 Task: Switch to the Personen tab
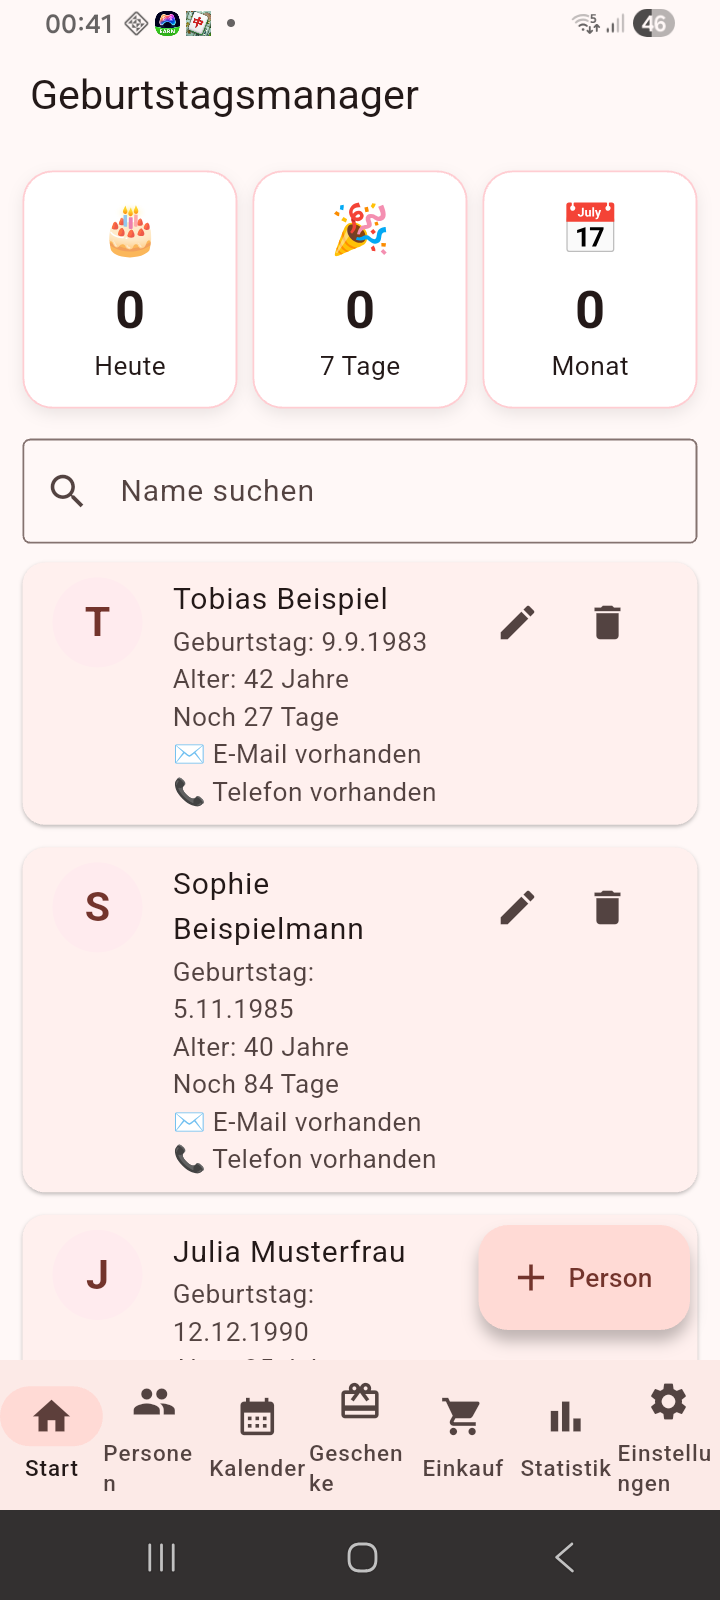click(154, 1435)
